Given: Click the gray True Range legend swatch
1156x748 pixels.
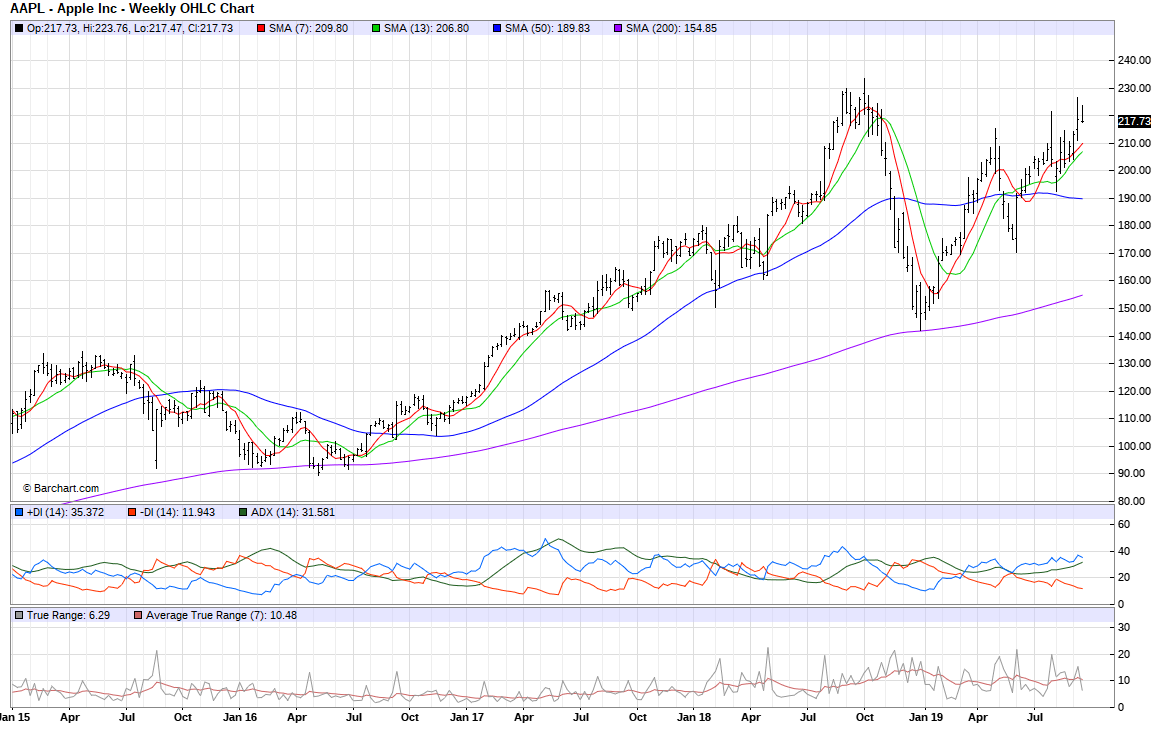Looking at the screenshot, I should [x=19, y=614].
